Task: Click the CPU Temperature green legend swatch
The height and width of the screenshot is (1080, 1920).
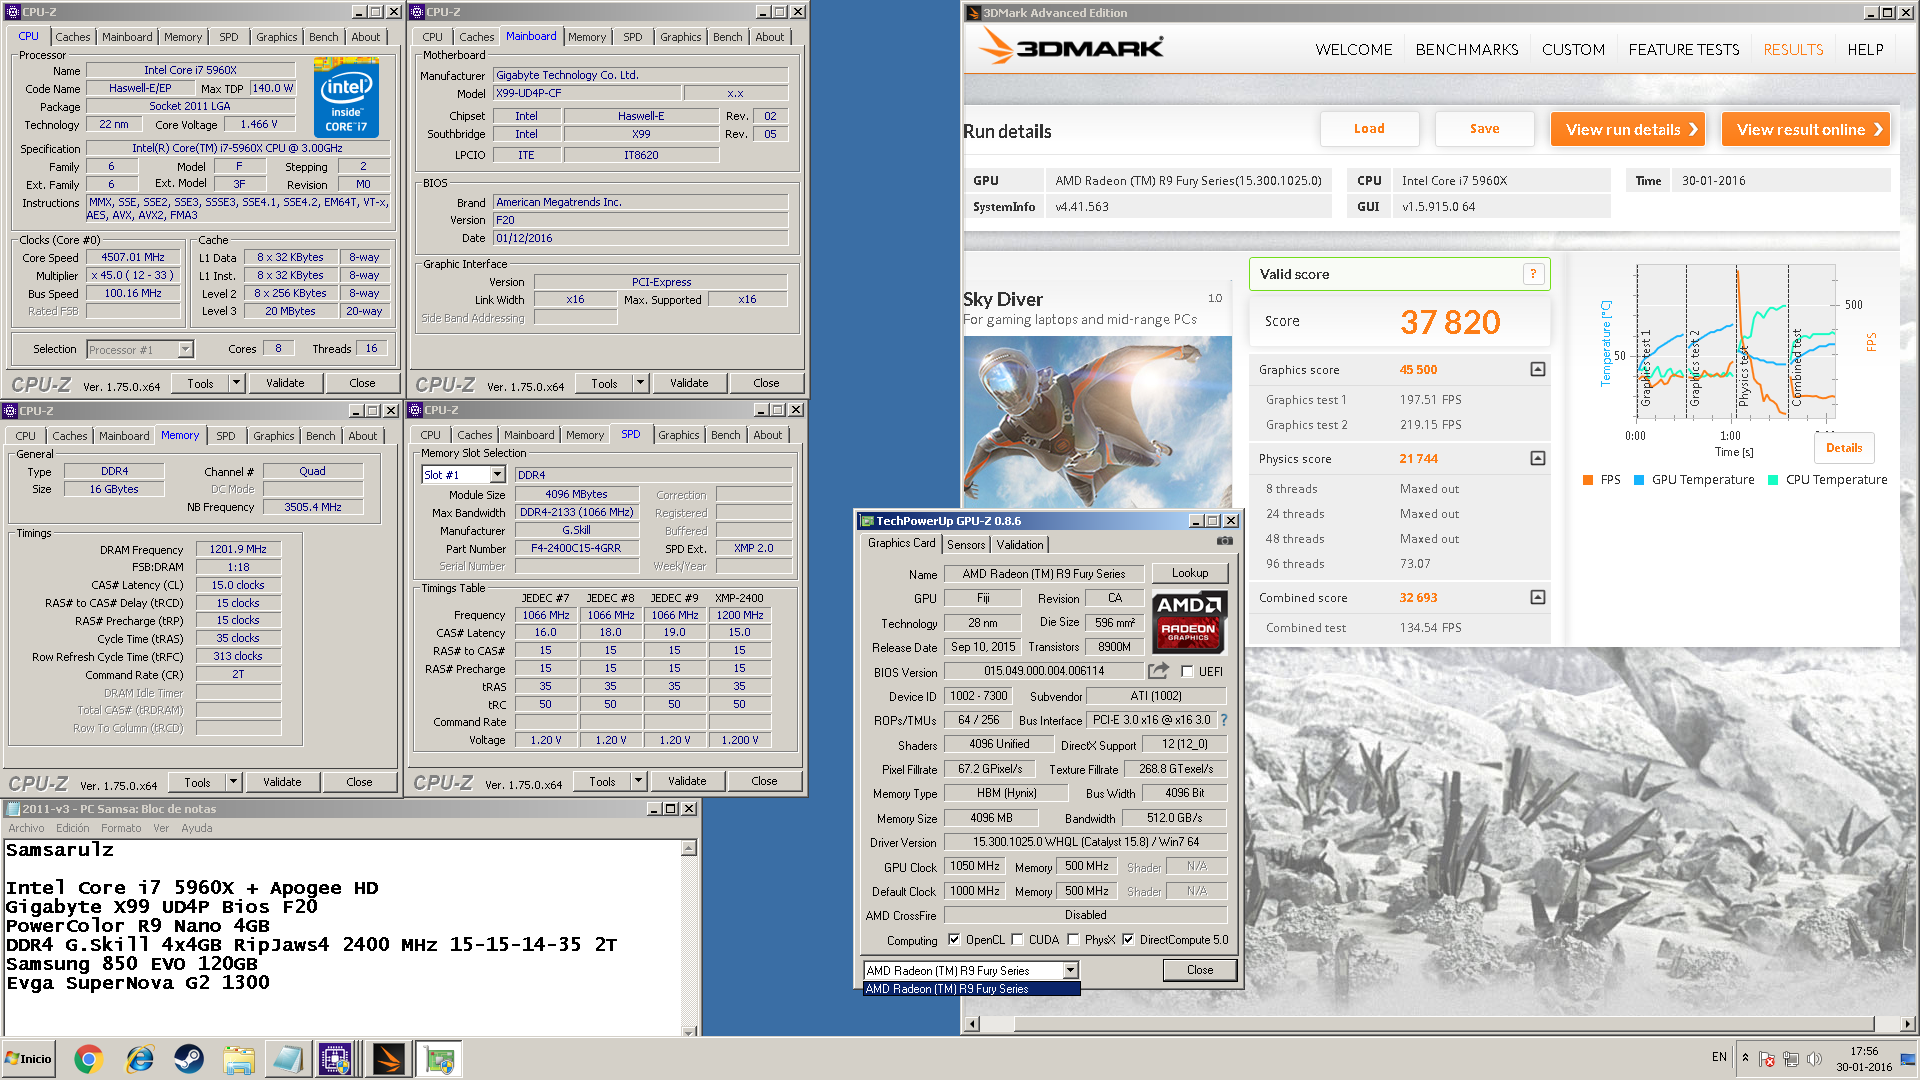Action: point(1773,480)
